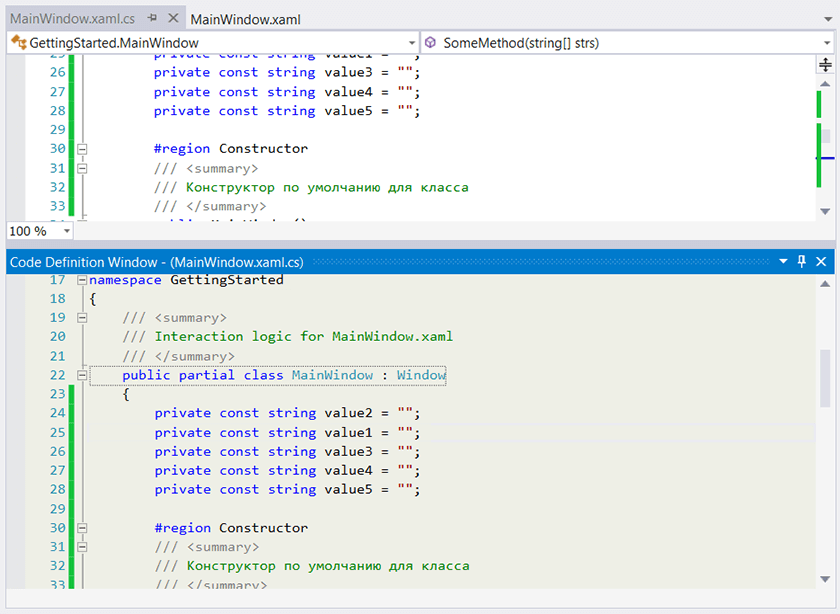This screenshot has width=840, height=614.
Task: Open the 100 % zoom dropdown
Action: (66, 231)
